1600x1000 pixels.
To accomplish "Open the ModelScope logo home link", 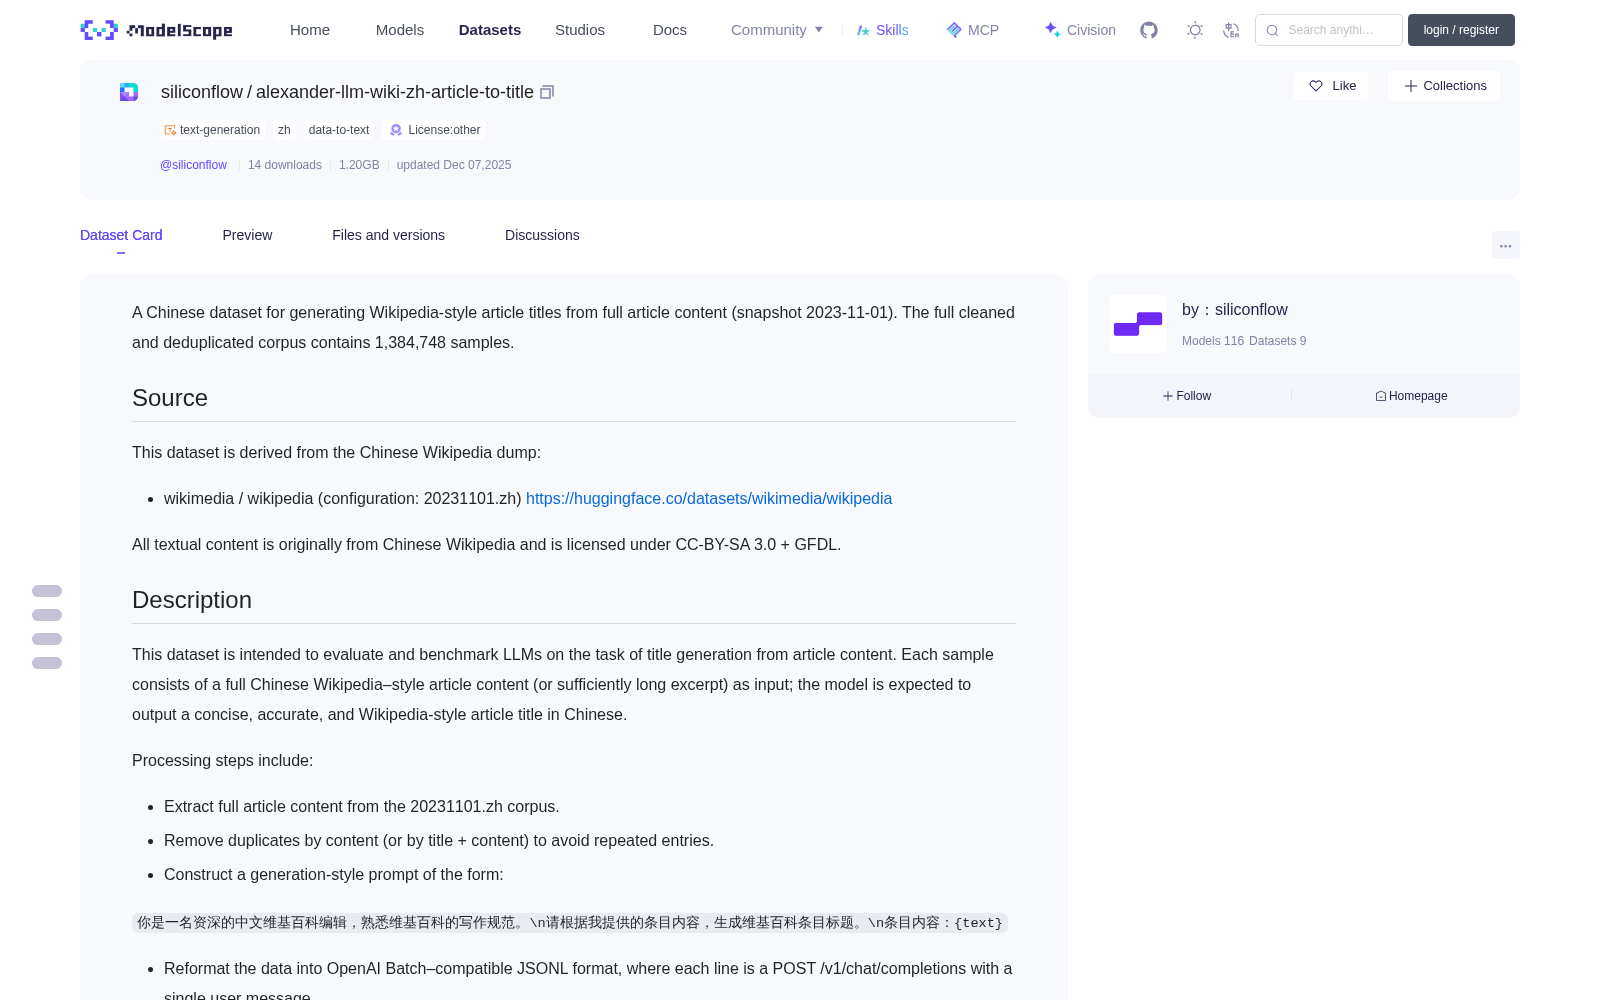I will (157, 30).
